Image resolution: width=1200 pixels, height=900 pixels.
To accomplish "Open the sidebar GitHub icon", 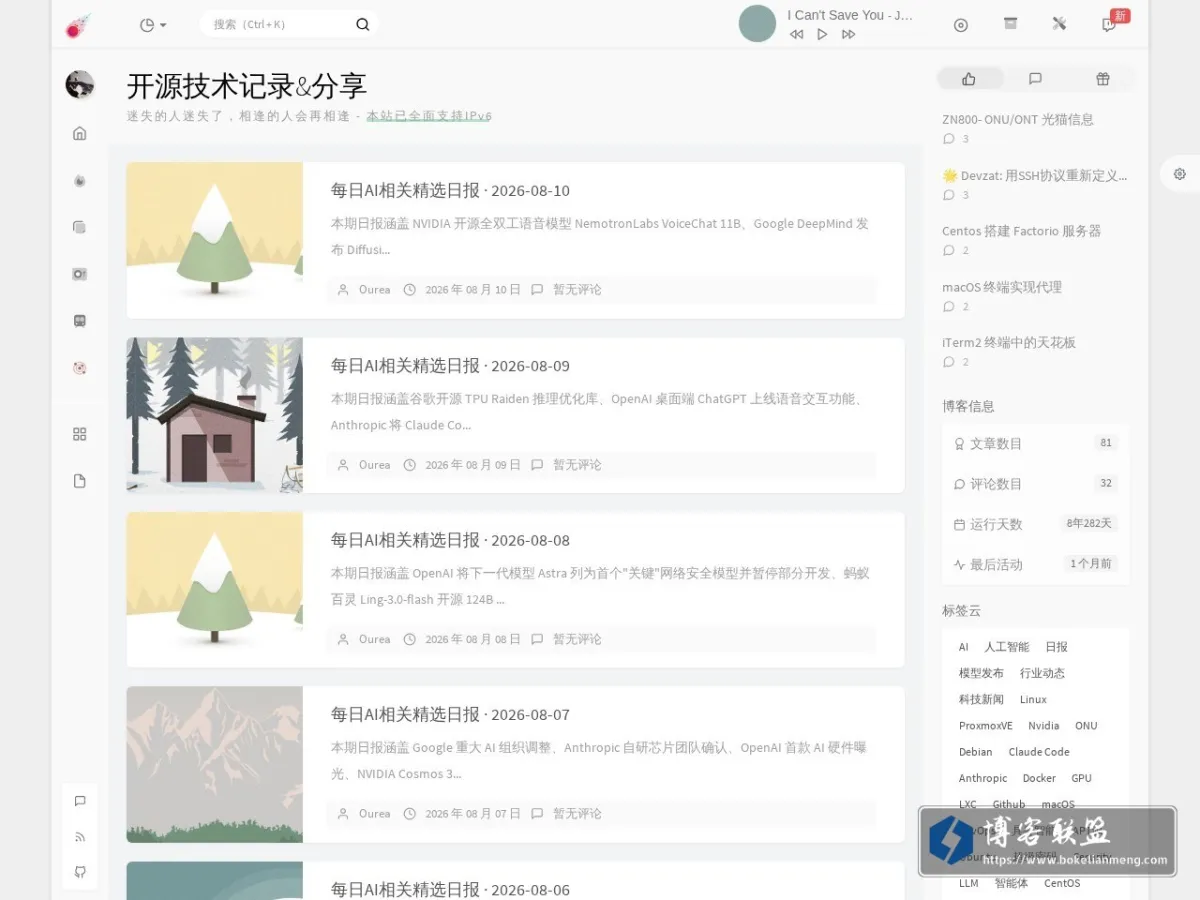I will click(80, 872).
